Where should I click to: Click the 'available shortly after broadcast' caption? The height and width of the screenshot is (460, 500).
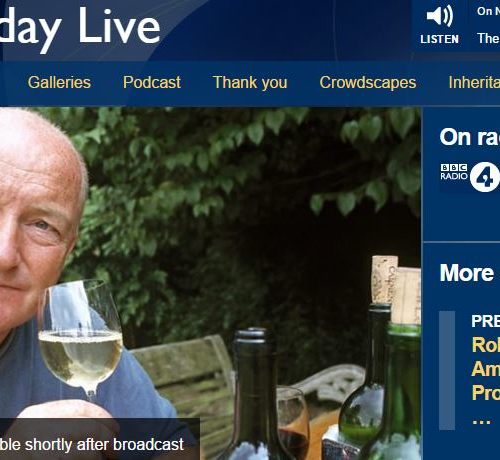pos(92,444)
